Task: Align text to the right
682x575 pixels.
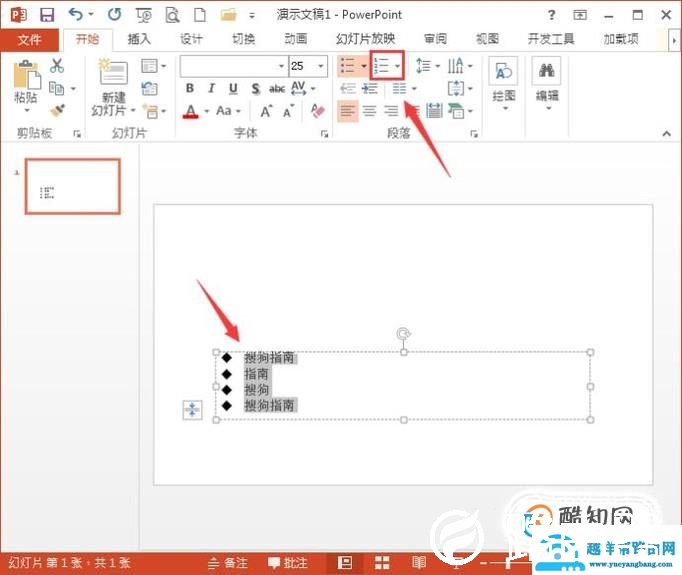Action: point(391,111)
